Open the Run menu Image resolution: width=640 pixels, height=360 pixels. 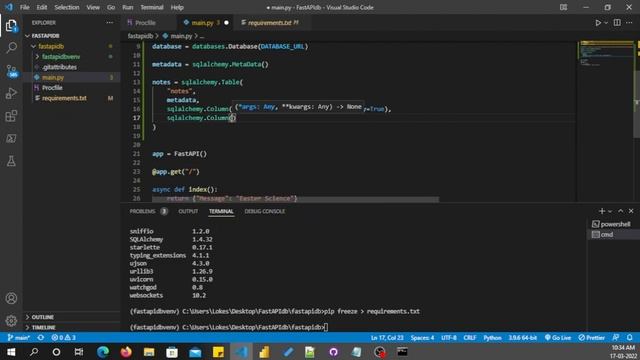click(127, 7)
